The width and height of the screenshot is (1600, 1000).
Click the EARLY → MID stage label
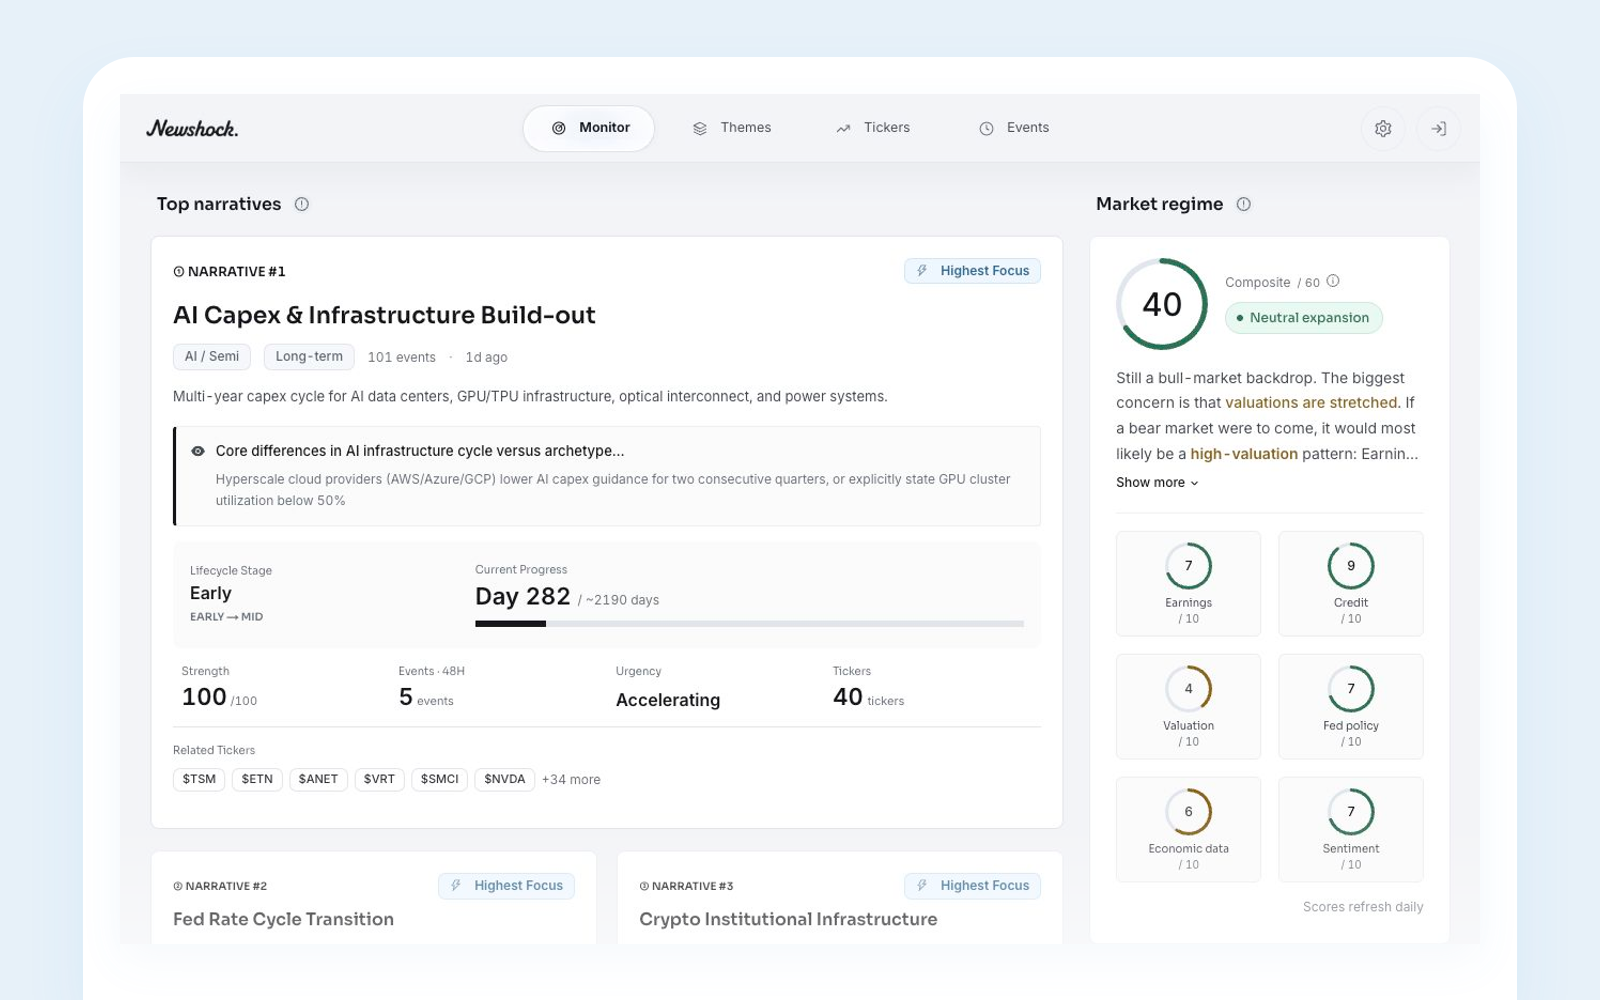[226, 617]
